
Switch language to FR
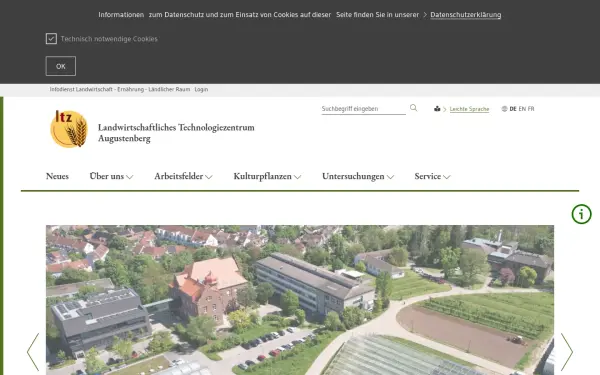[531, 109]
